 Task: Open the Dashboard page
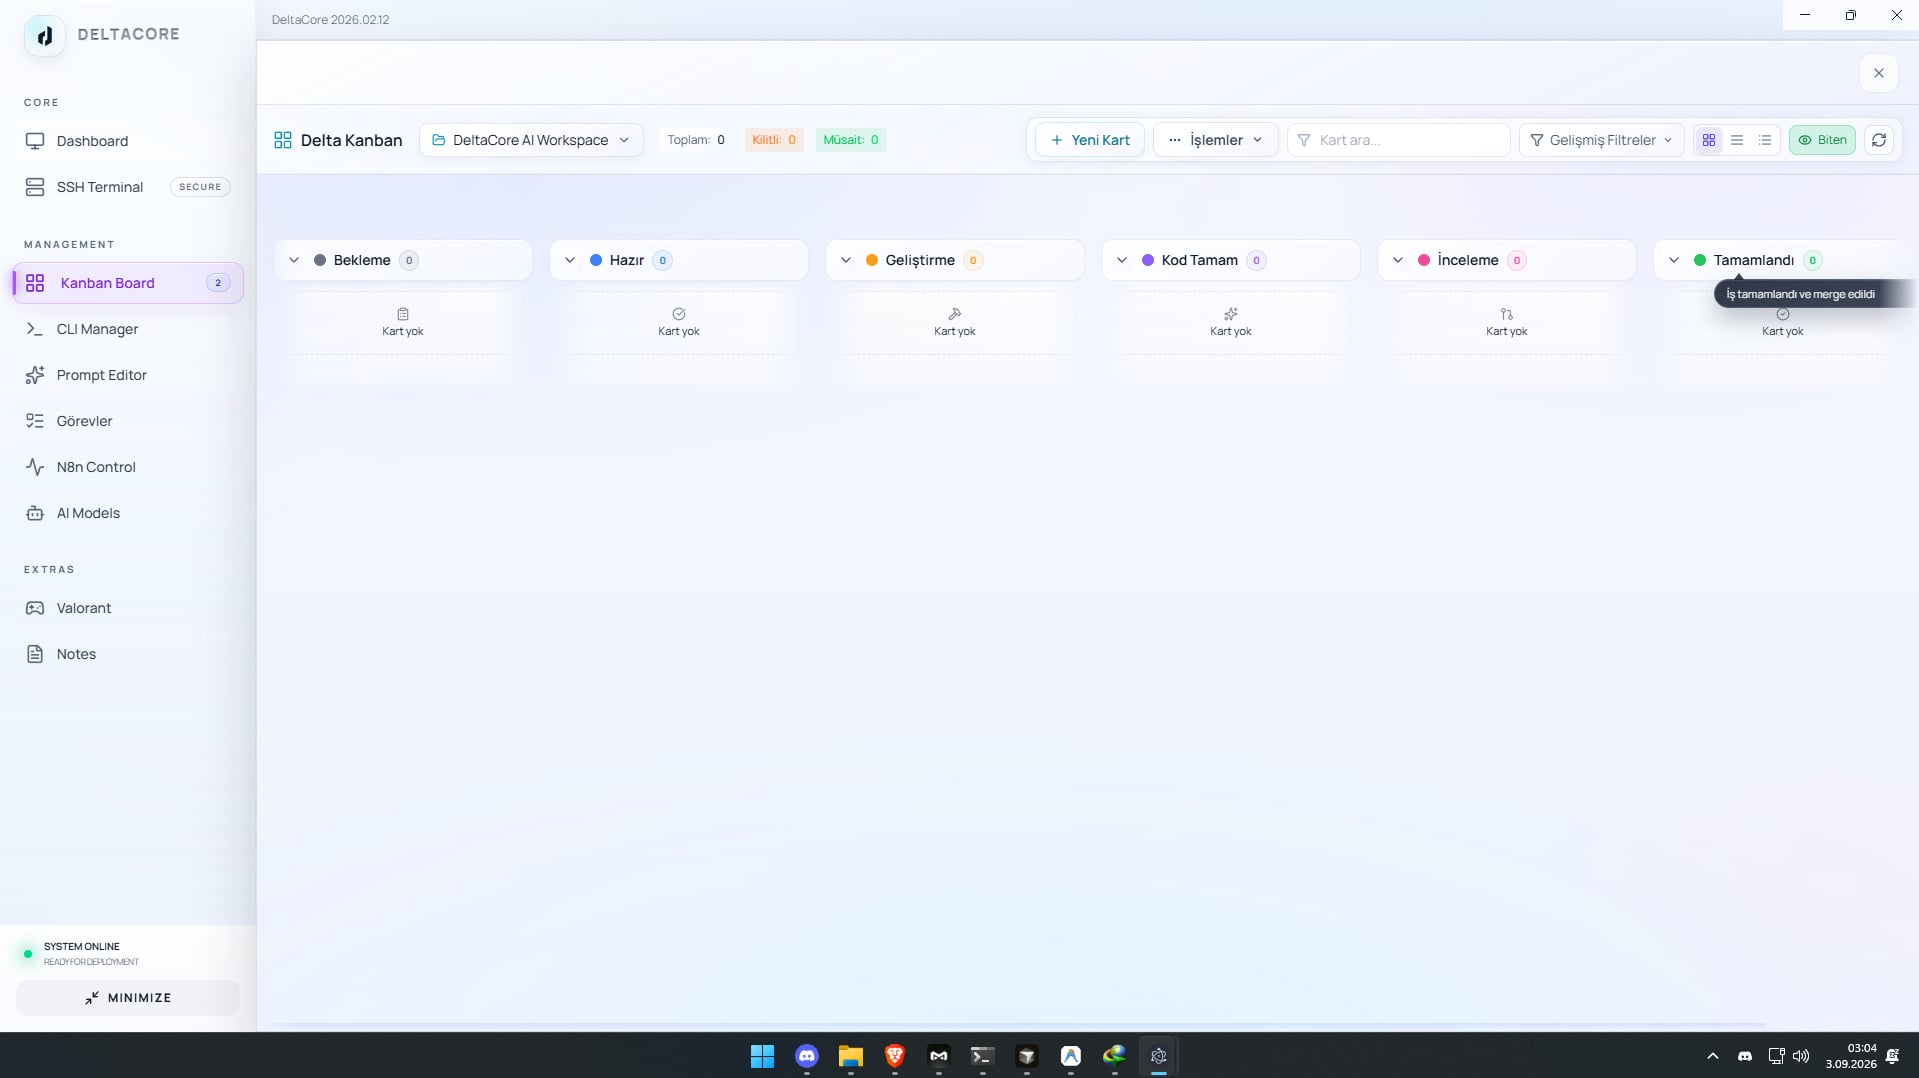pyautogui.click(x=128, y=141)
